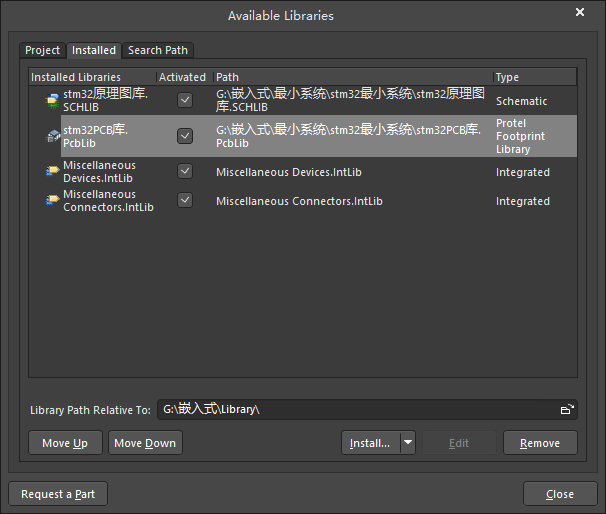Click the Type column header
Image resolution: width=606 pixels, height=514 pixels.
[535, 77]
